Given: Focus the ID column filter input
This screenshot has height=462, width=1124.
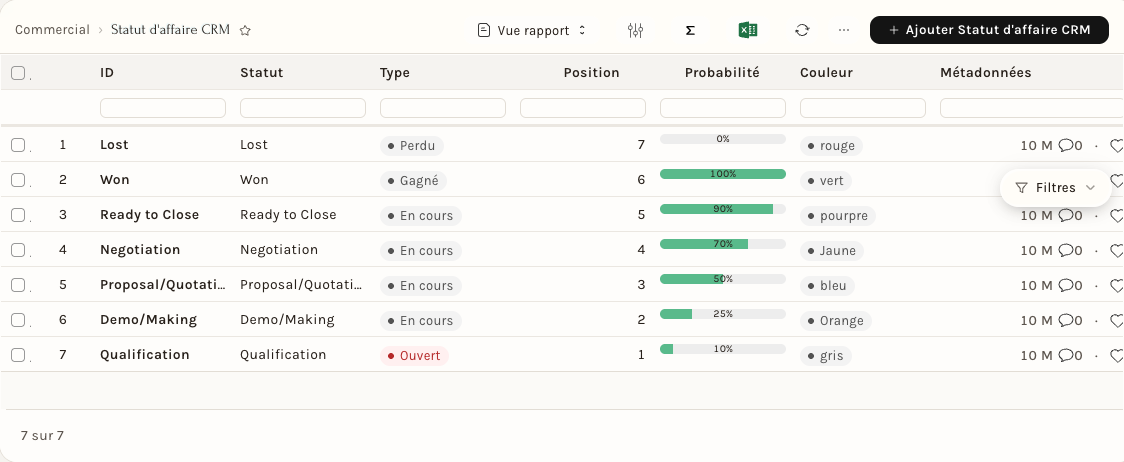Looking at the screenshot, I should coord(163,108).
